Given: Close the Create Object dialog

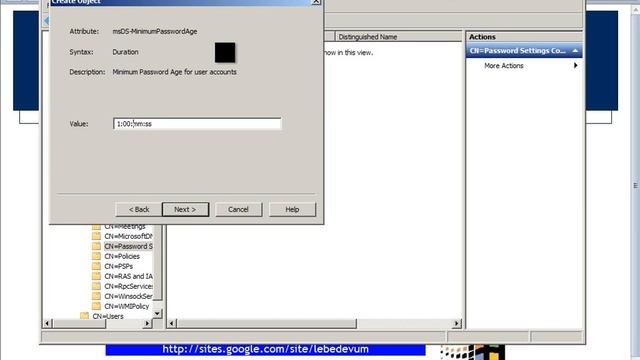Looking at the screenshot, I should (x=316, y=2).
